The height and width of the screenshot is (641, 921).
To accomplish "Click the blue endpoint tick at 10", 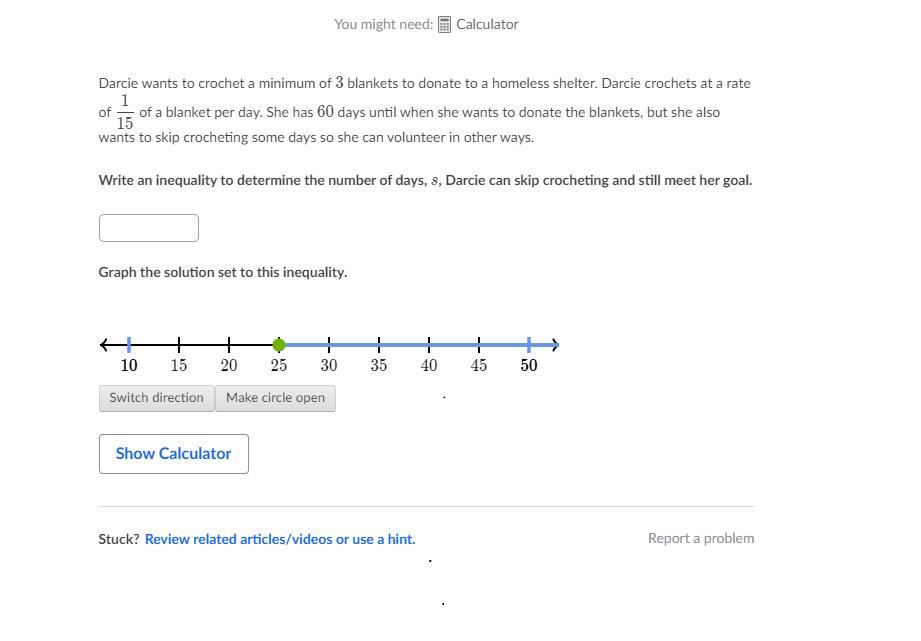I will click(129, 345).
